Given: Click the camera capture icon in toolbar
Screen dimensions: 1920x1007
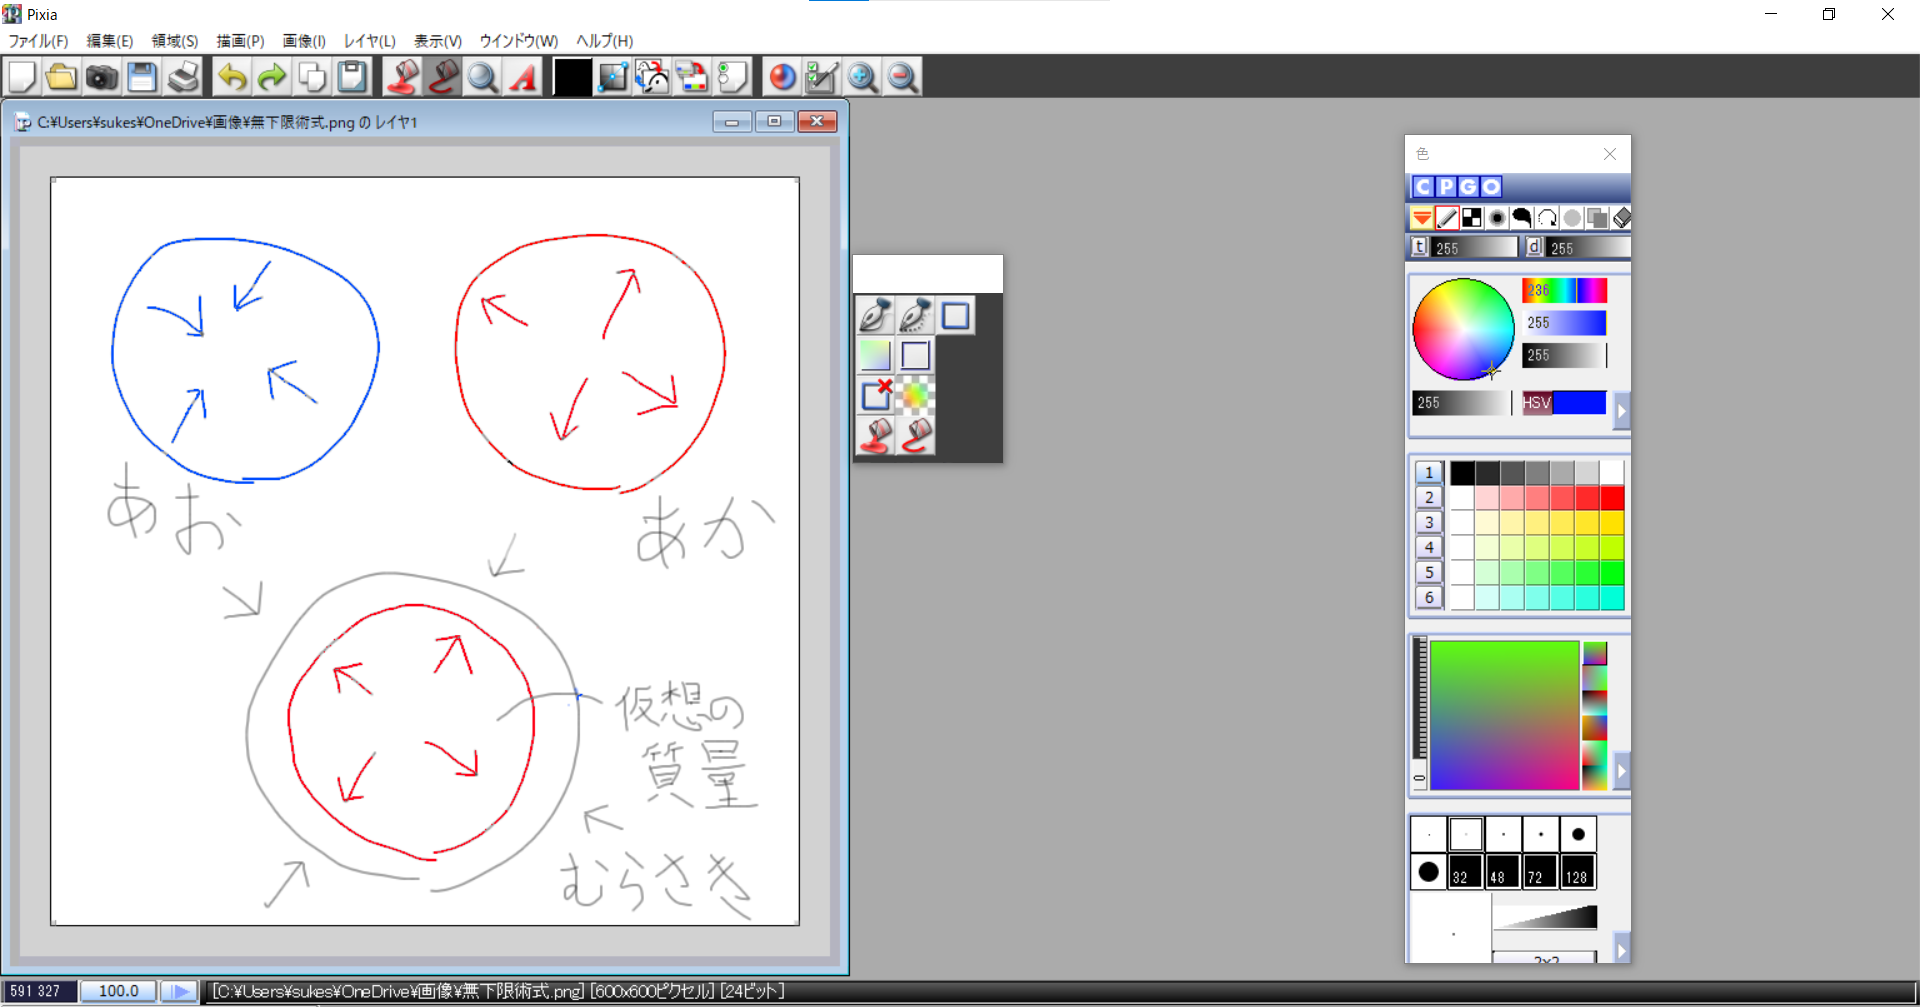Looking at the screenshot, I should (101, 77).
